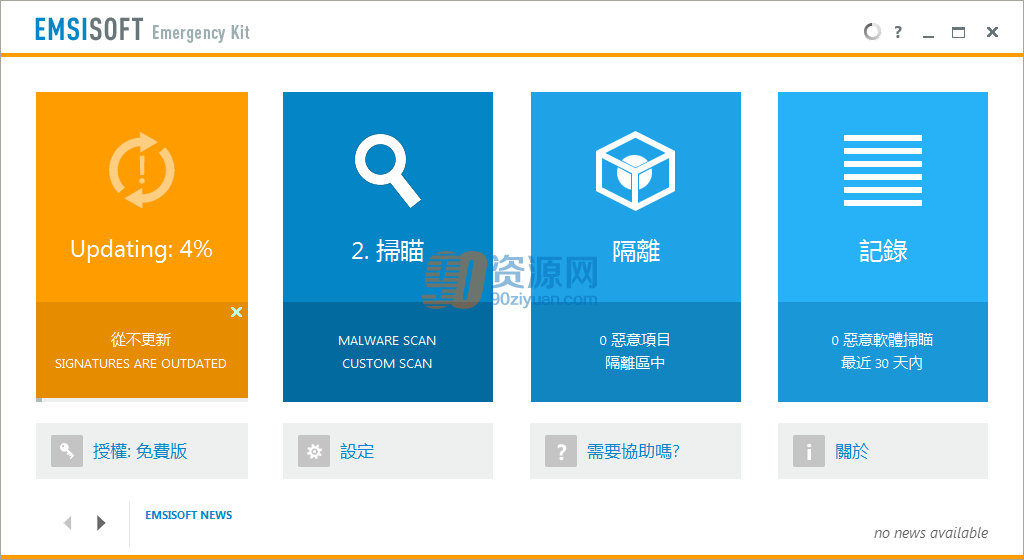
Task: Click the 2. 掃瞄 tile title
Action: [x=388, y=251]
